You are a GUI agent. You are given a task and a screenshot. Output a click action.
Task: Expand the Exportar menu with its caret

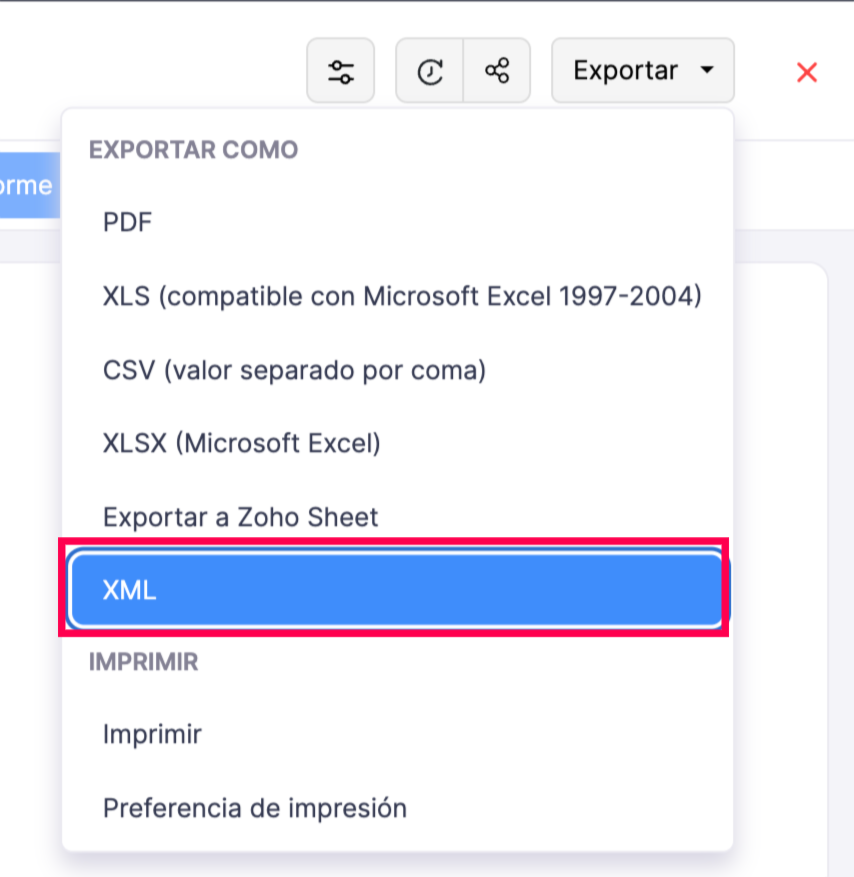707,70
